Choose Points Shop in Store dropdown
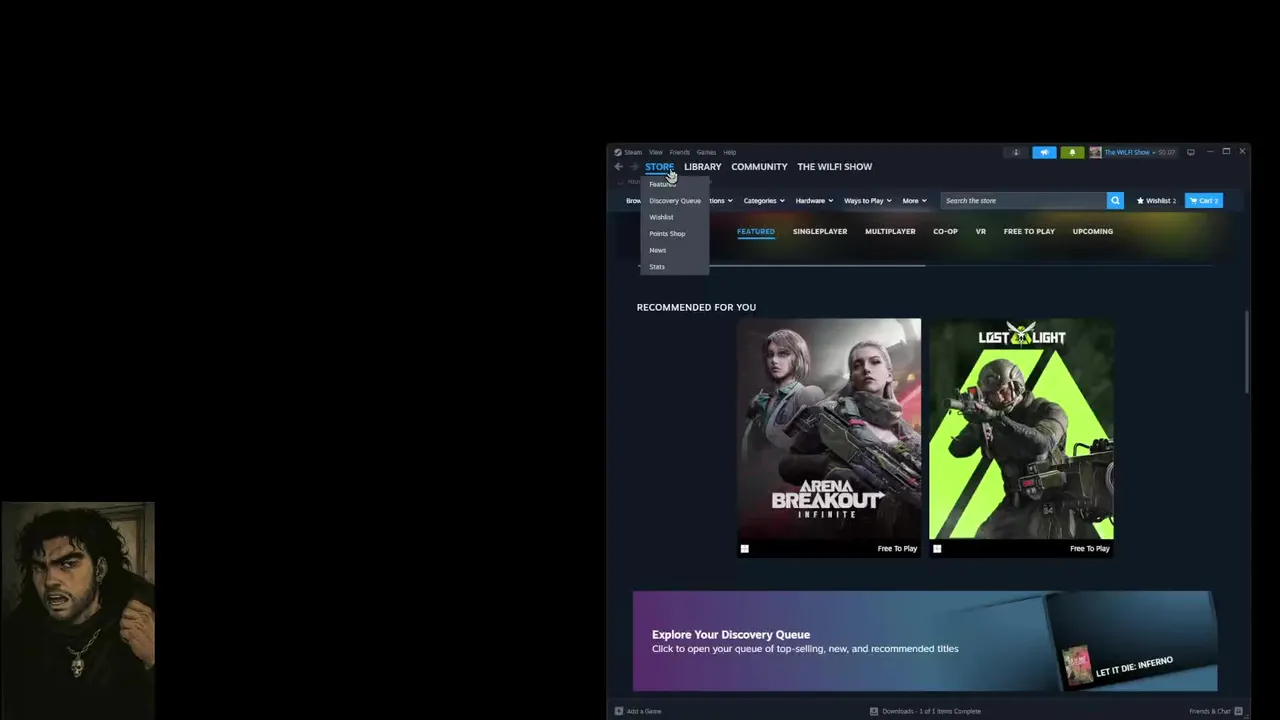 coord(667,234)
